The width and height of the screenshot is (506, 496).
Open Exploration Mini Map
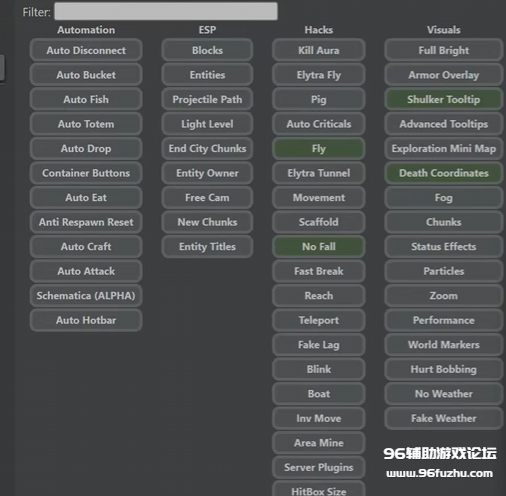(444, 148)
